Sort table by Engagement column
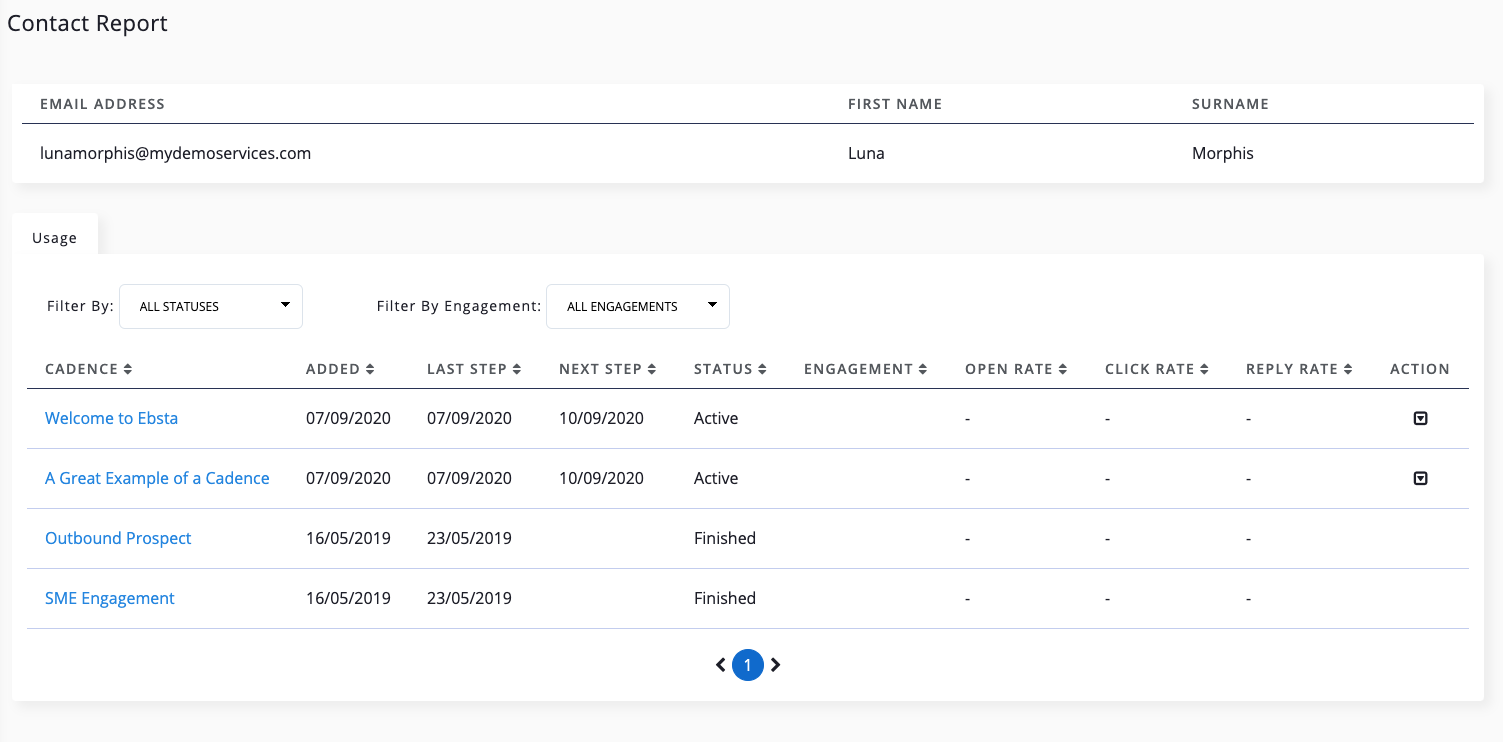This screenshot has height=742, width=1503. tap(865, 369)
